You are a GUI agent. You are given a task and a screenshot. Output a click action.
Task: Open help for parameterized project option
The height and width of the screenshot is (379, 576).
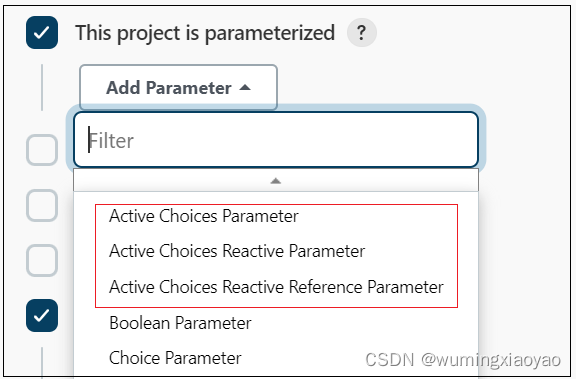click(361, 33)
